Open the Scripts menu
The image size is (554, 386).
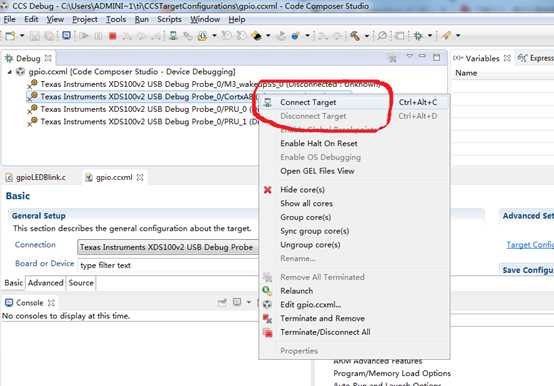click(169, 19)
